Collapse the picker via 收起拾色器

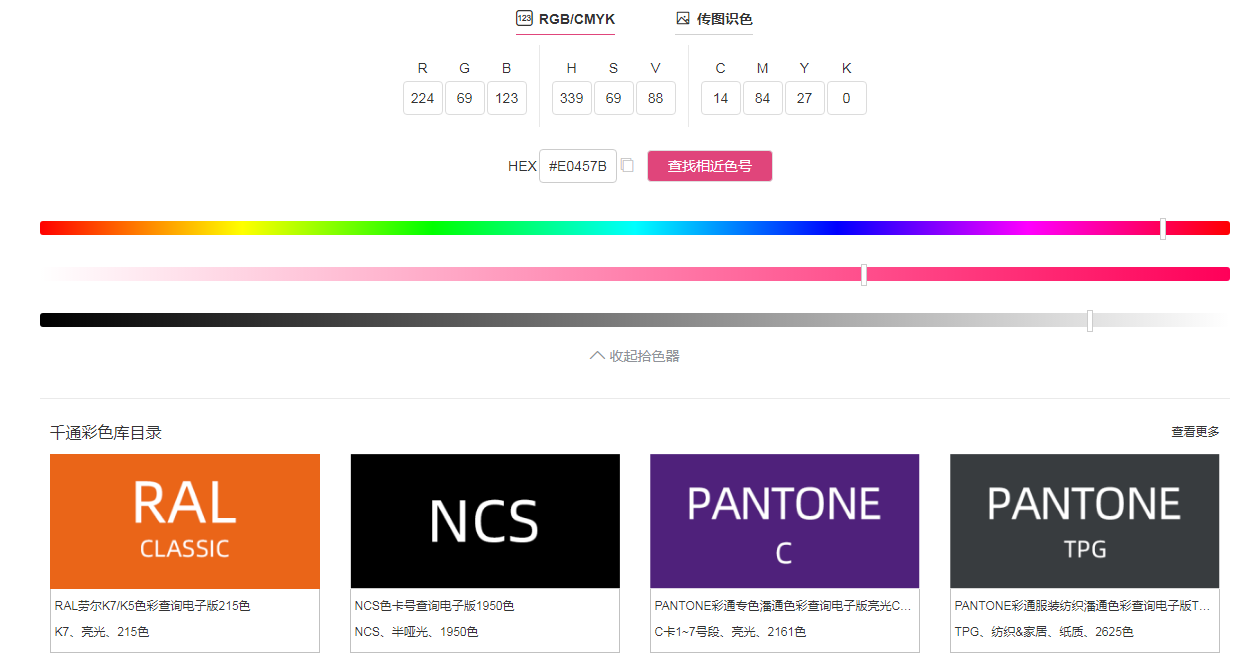coord(634,355)
